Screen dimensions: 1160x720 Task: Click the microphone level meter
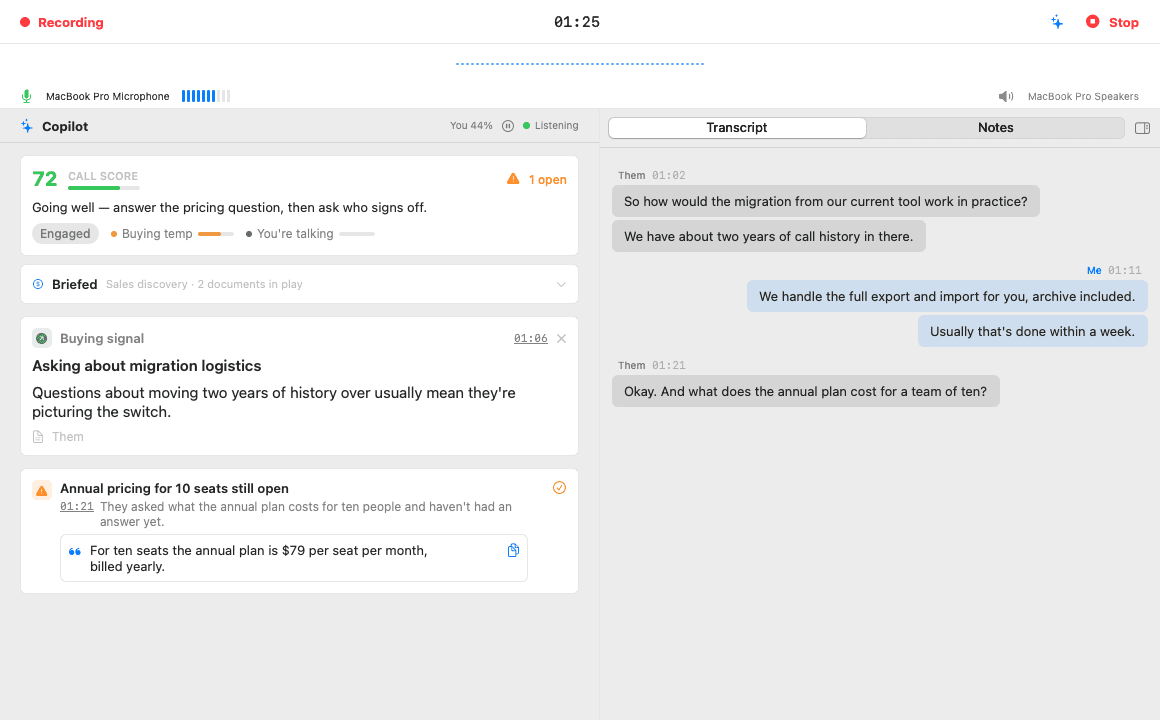click(206, 95)
